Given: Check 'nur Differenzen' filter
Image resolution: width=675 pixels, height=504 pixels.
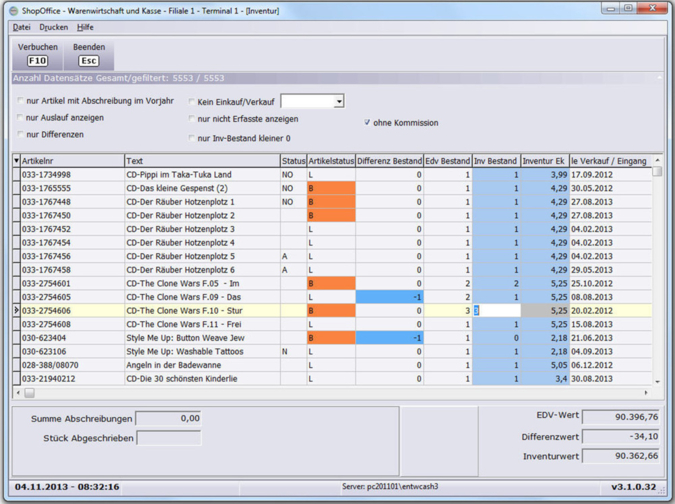Looking at the screenshot, I should [21, 134].
